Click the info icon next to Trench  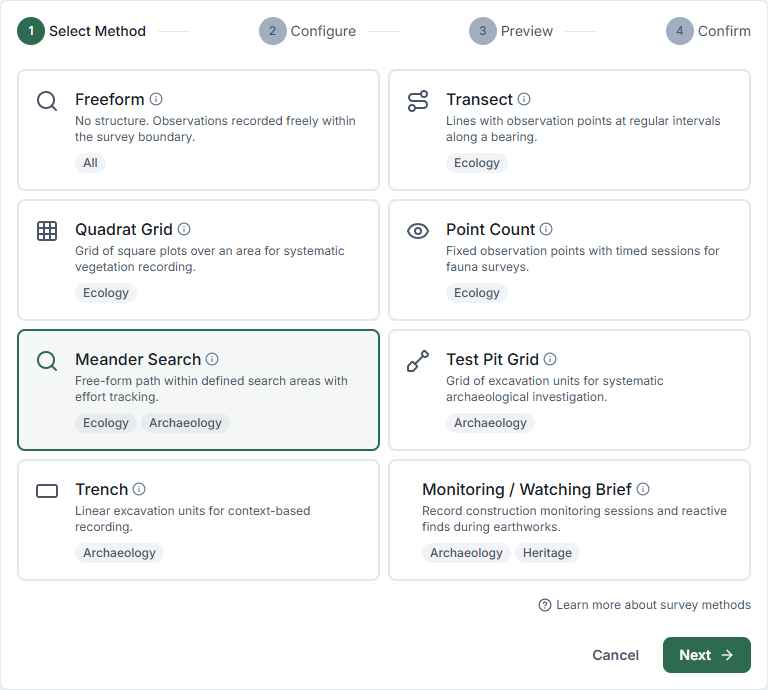(x=139, y=489)
